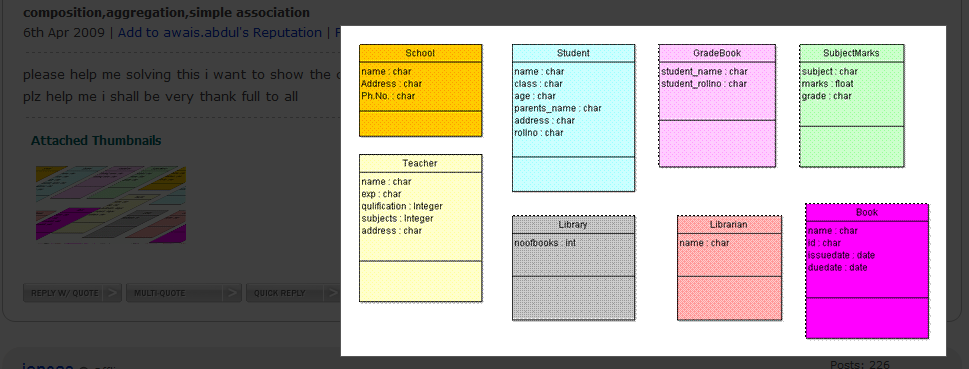Screen dimensions: 969x369
Task: Click 'student_rollno : char' in GradeBook
Action: coord(704,83)
